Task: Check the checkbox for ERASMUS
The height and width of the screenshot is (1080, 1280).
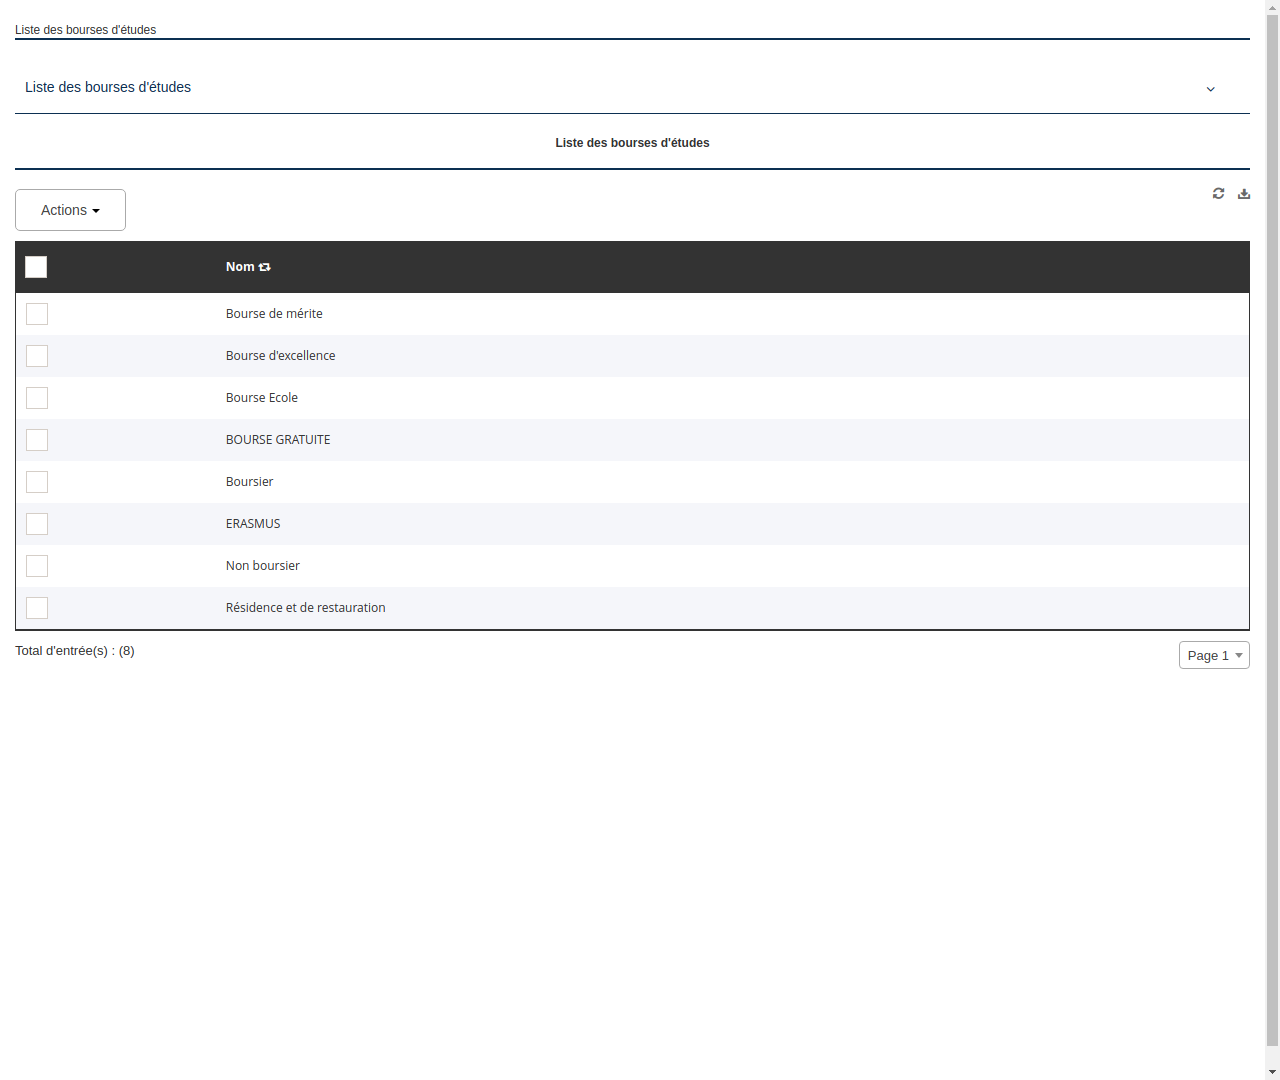Action: coord(37,523)
